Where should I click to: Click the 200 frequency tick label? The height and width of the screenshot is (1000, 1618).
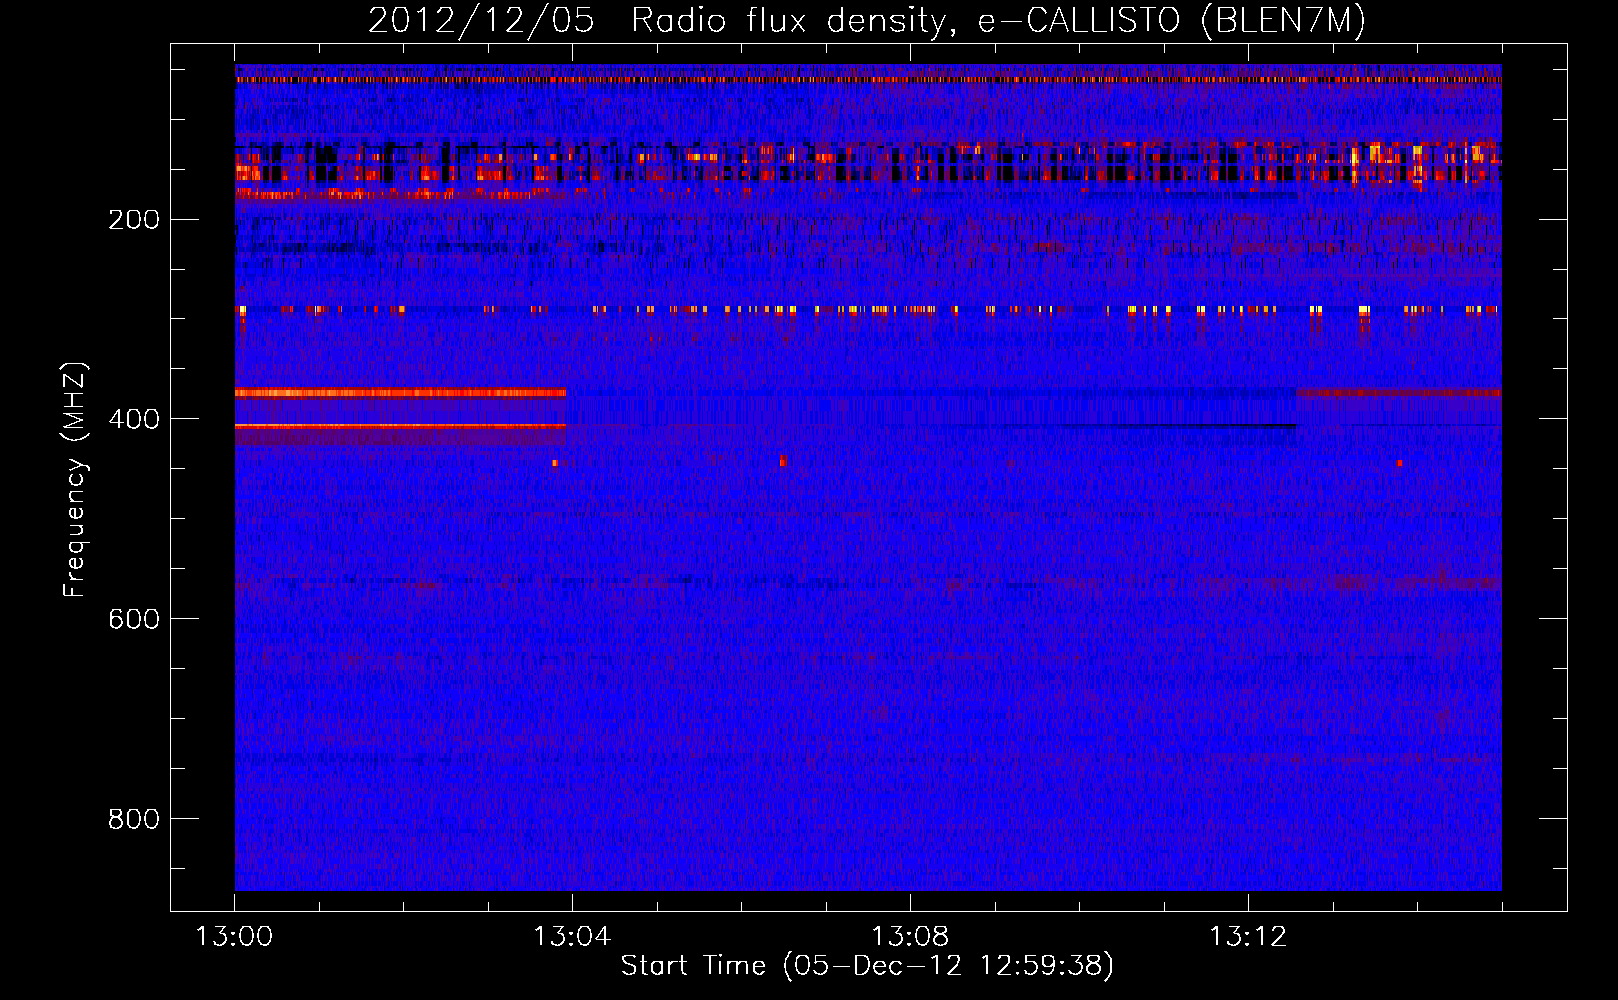point(134,220)
